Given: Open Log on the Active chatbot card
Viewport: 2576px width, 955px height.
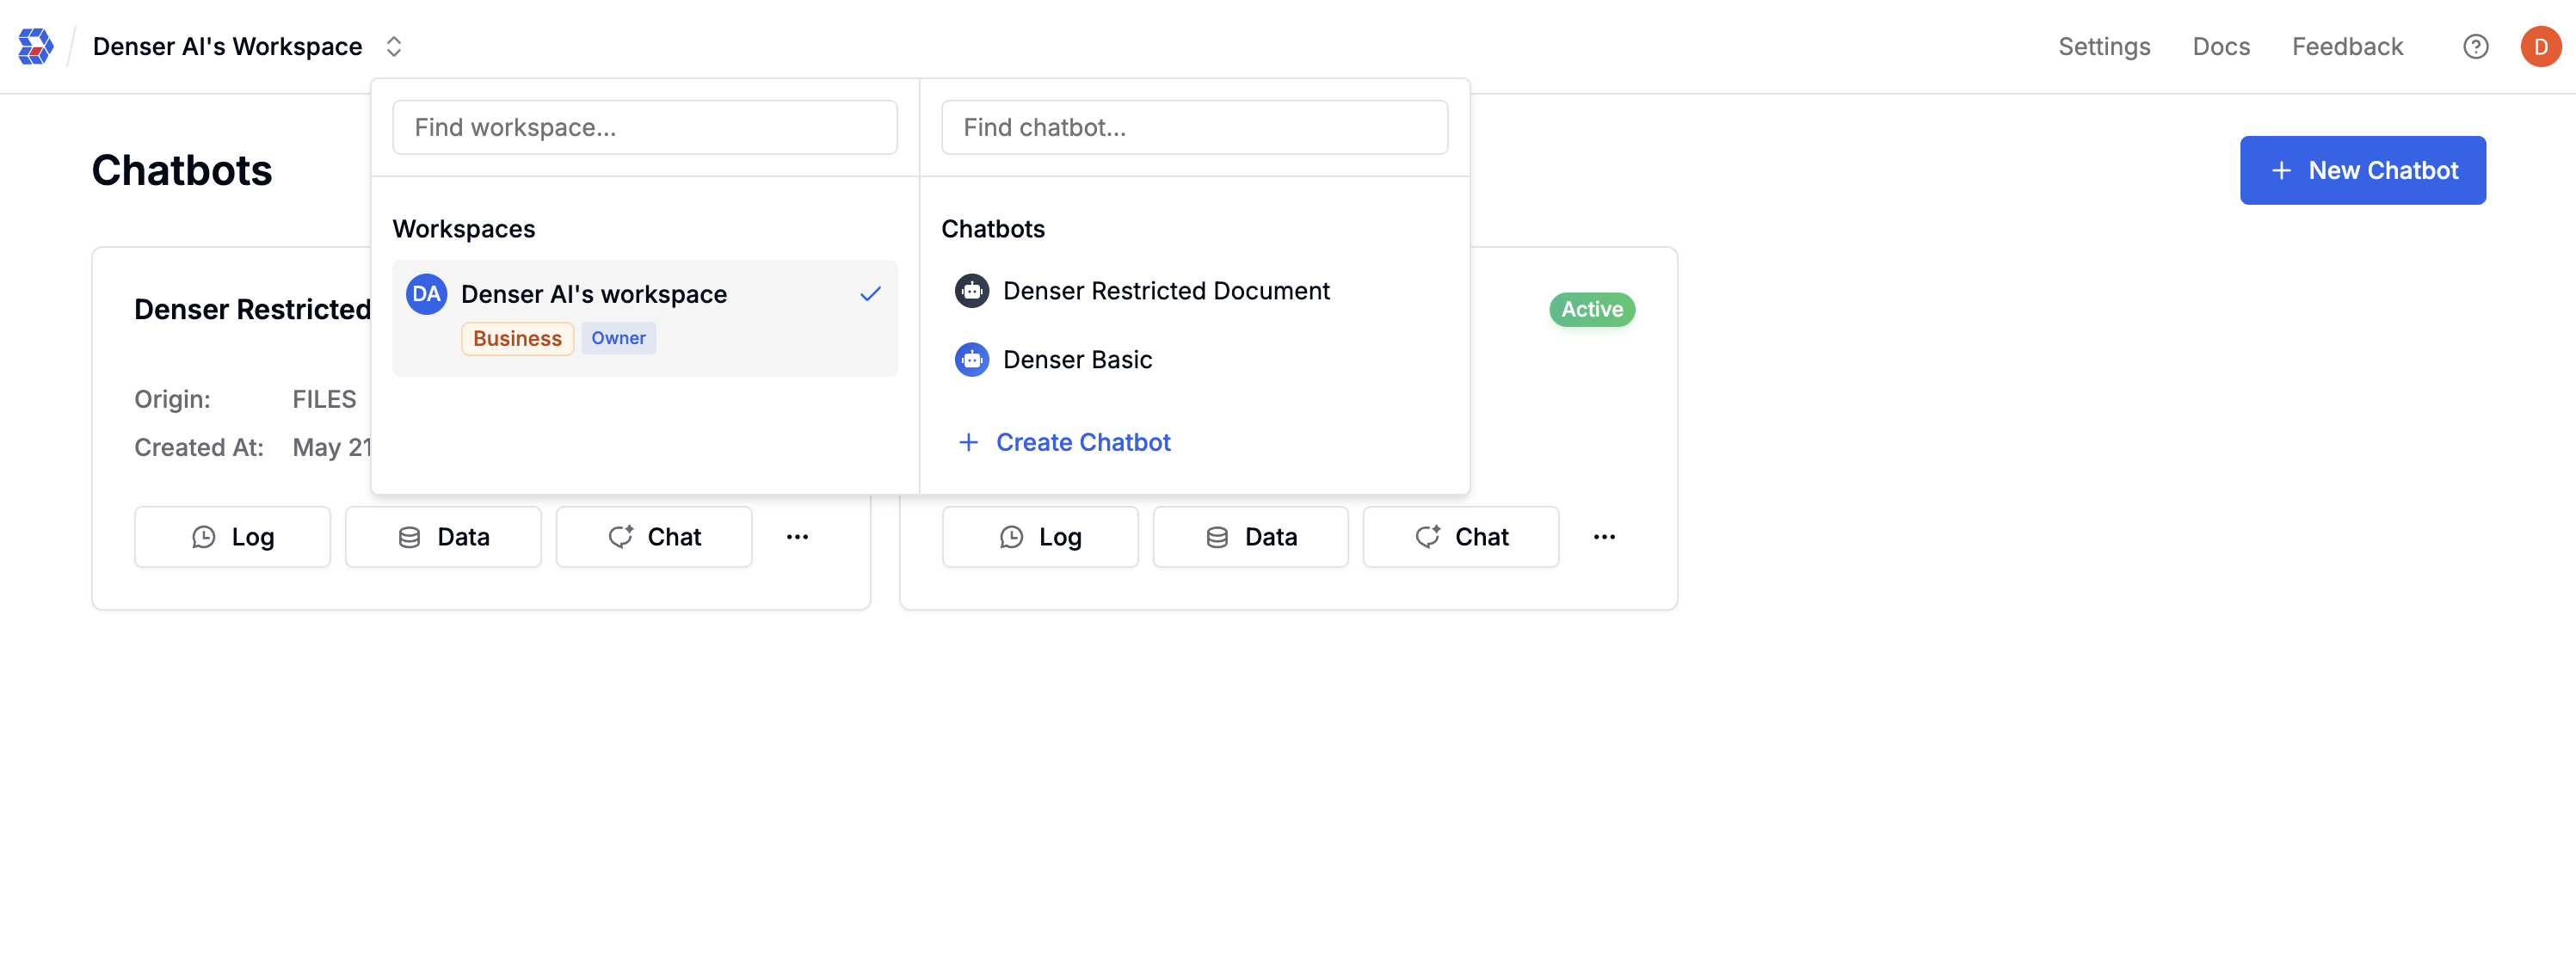Looking at the screenshot, I should click(x=1040, y=537).
